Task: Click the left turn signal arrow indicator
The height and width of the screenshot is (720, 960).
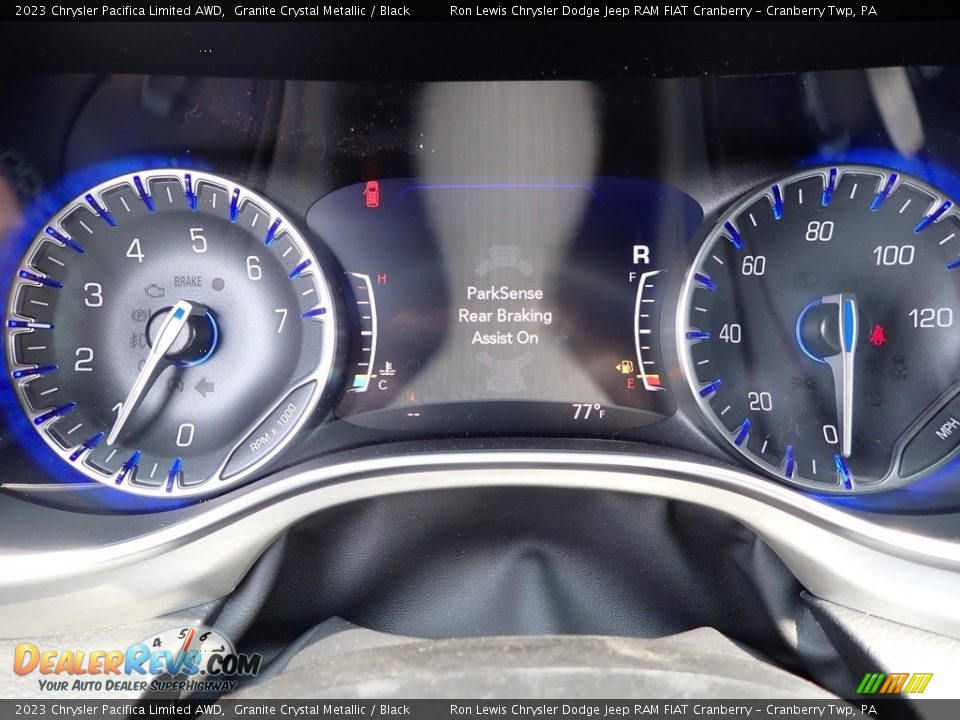Action: [x=204, y=387]
